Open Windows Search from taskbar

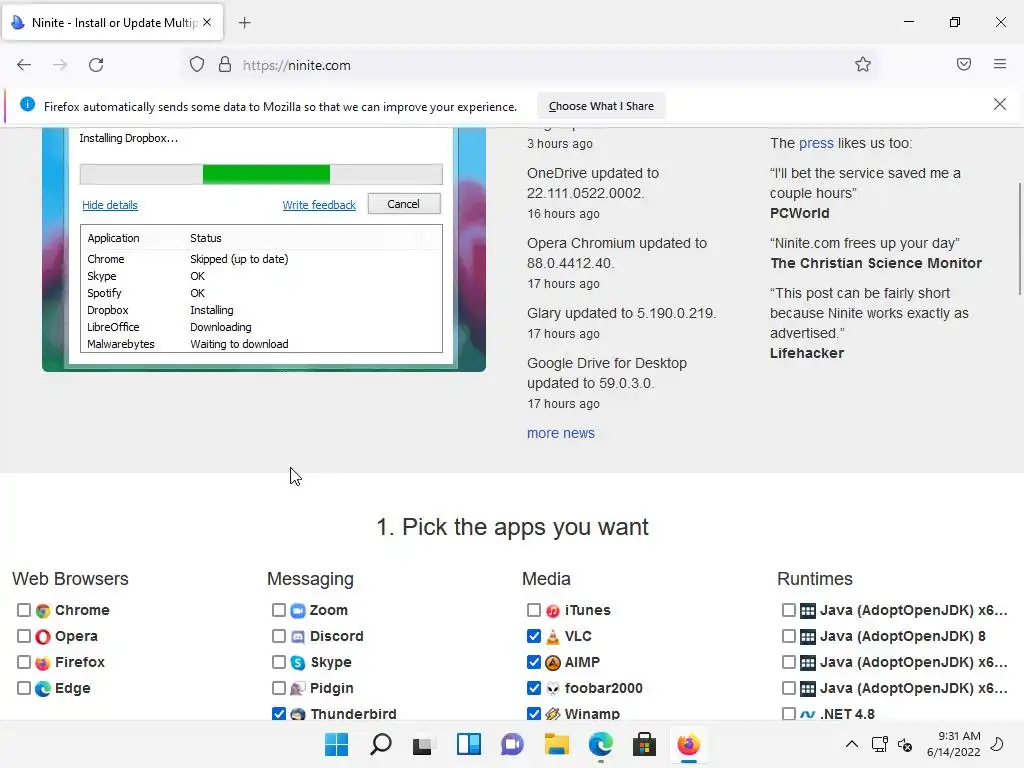click(x=381, y=744)
